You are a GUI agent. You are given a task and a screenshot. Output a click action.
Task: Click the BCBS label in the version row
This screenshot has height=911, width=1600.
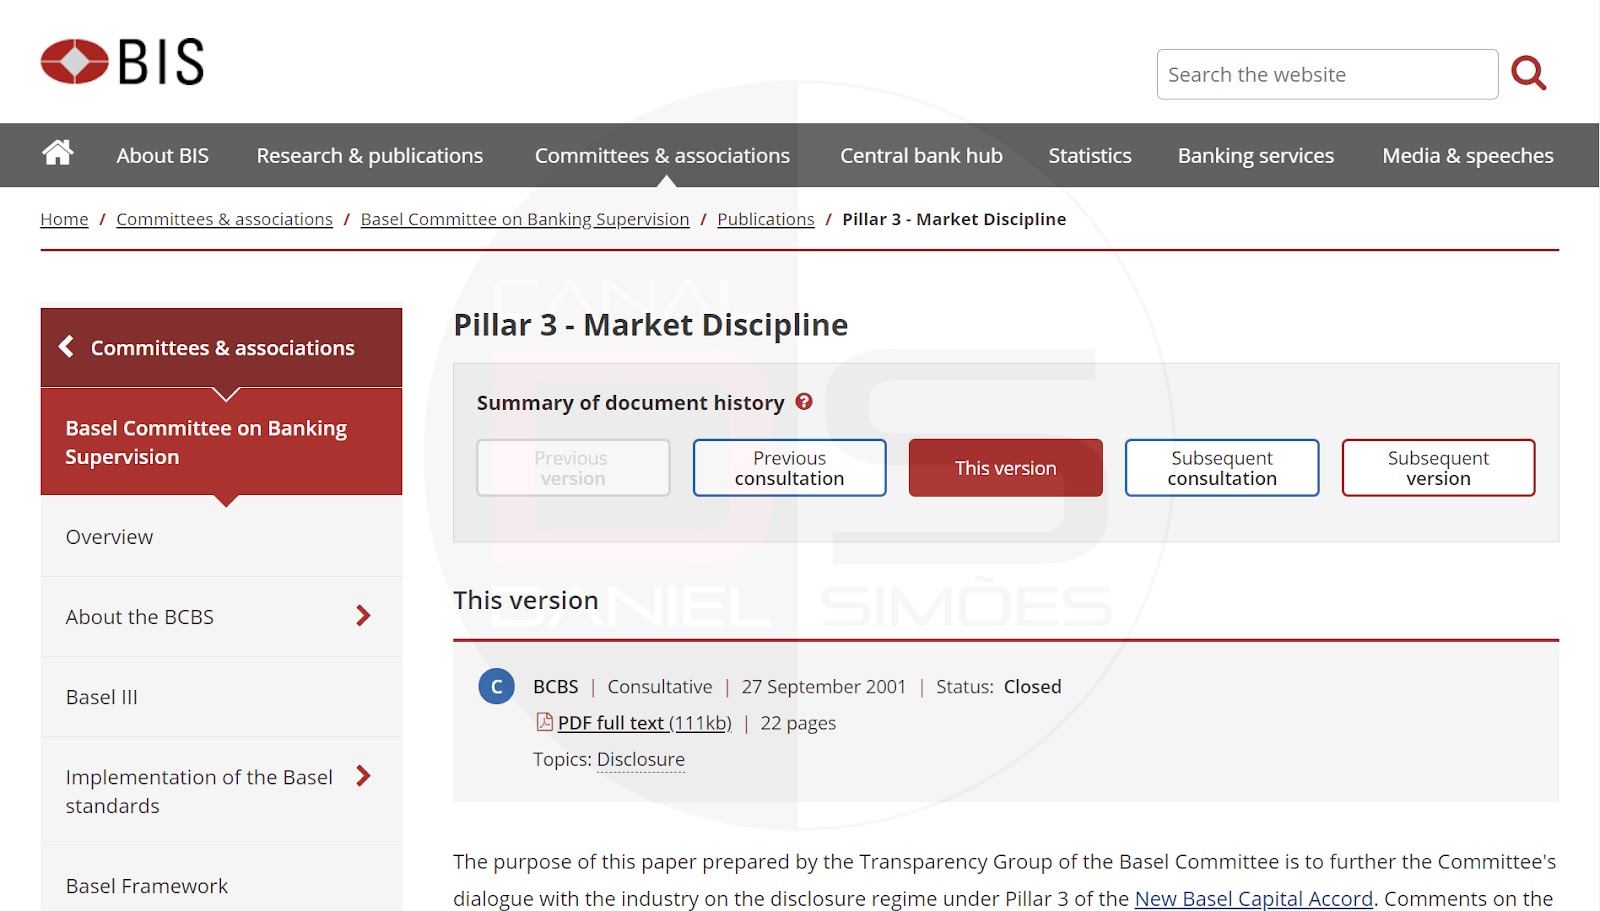point(556,687)
